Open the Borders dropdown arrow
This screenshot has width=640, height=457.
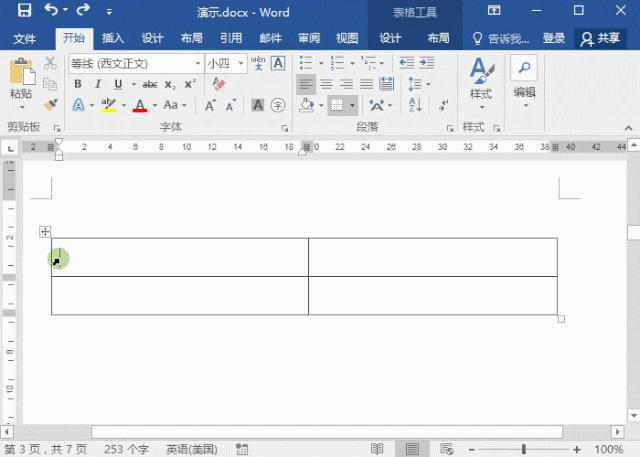(352, 106)
